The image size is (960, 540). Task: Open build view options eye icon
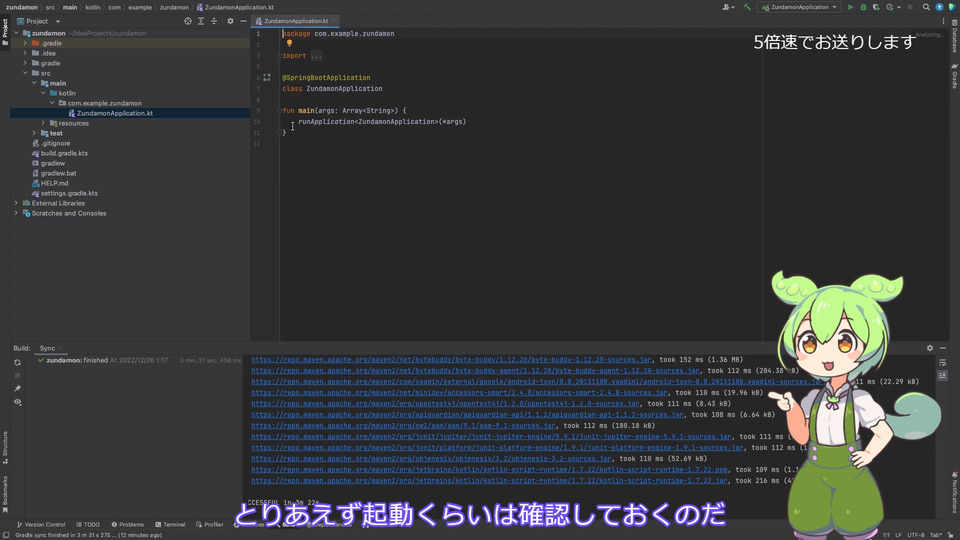[18, 402]
